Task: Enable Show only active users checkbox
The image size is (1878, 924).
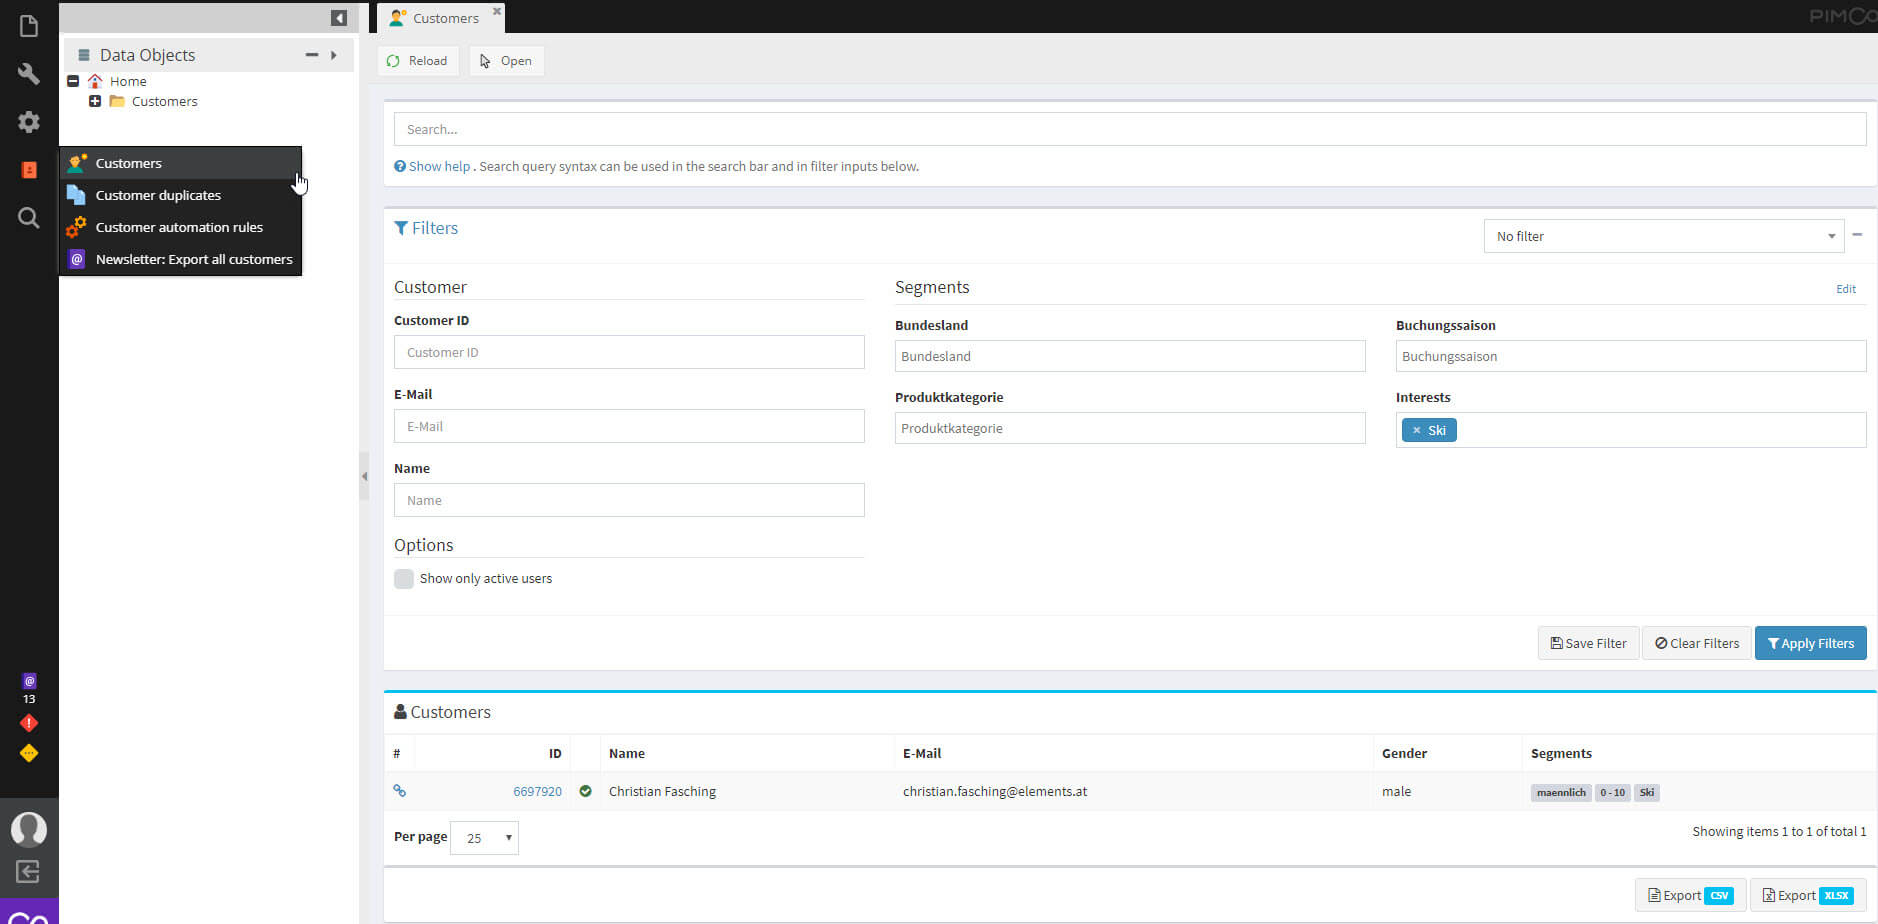Action: click(x=404, y=579)
